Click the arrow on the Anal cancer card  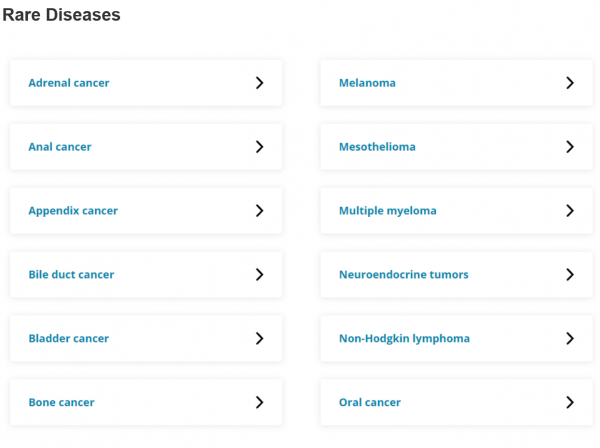point(259,147)
